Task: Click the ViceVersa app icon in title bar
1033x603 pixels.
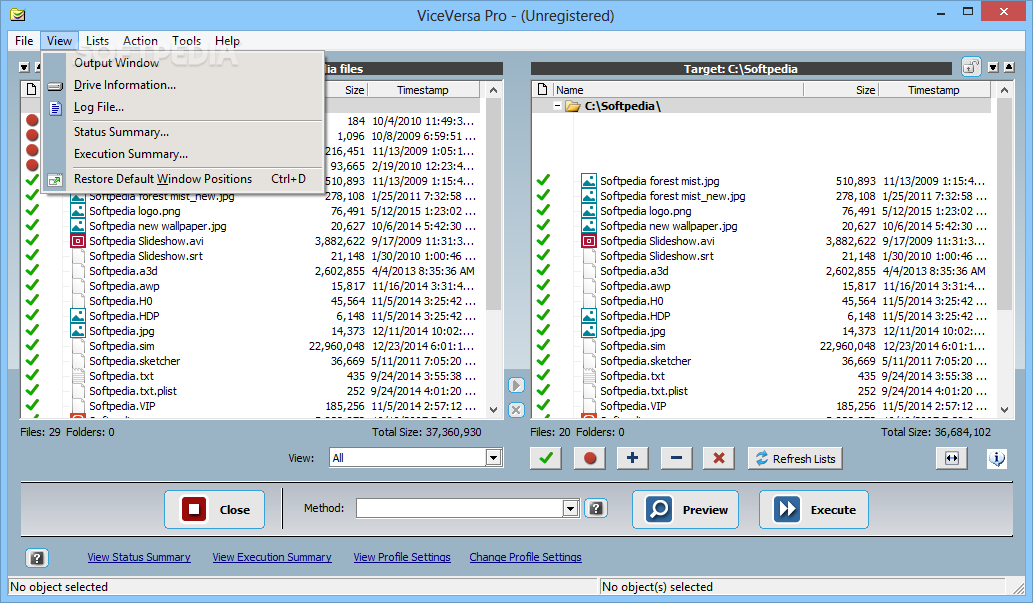Action: click(x=18, y=14)
